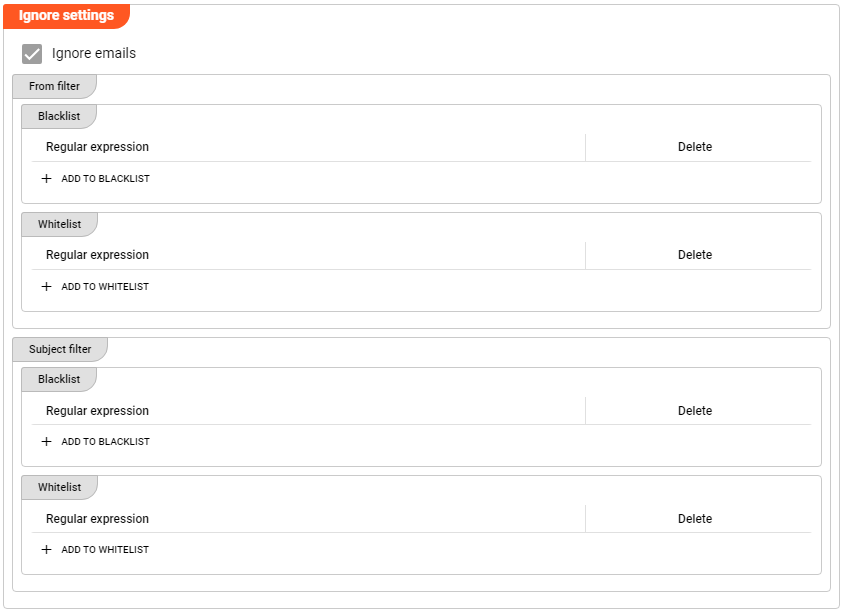Screen dimensions: 842x610
Task: Select the orange Ignore settings header
Action: point(66,16)
